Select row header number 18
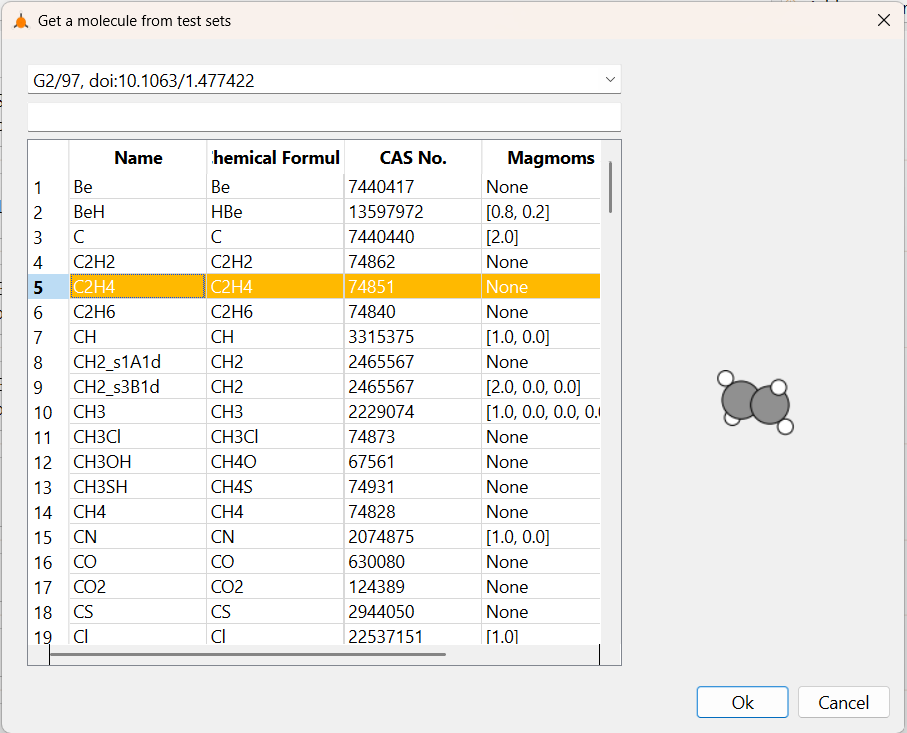Screen dimensions: 907x733 48,612
